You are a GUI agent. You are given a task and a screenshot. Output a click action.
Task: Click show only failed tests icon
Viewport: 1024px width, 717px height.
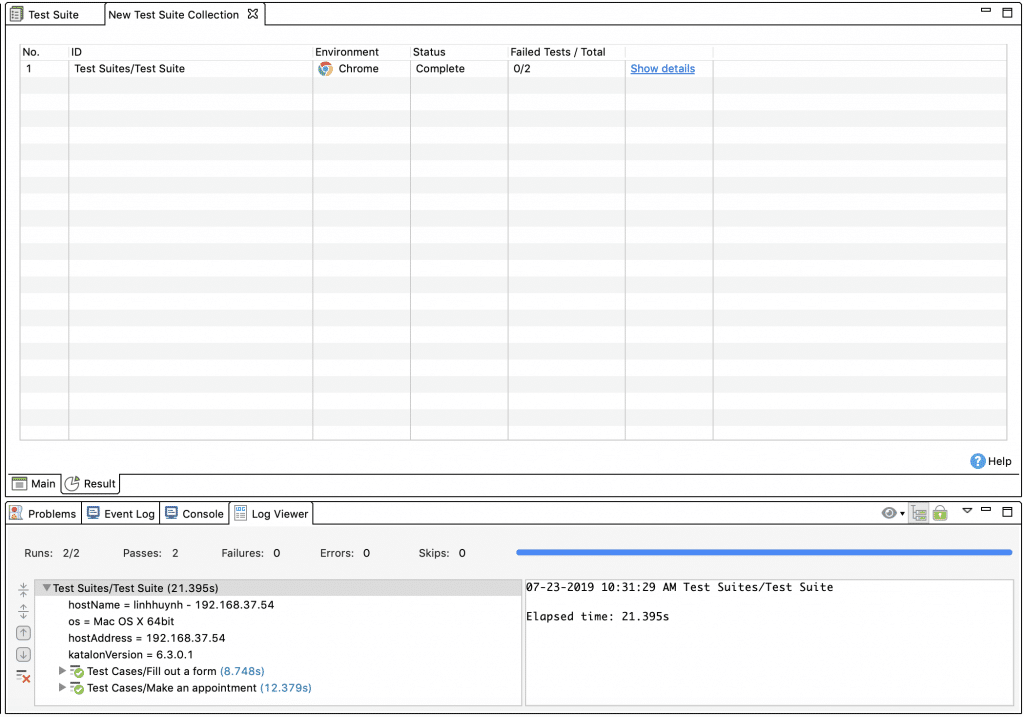24,676
